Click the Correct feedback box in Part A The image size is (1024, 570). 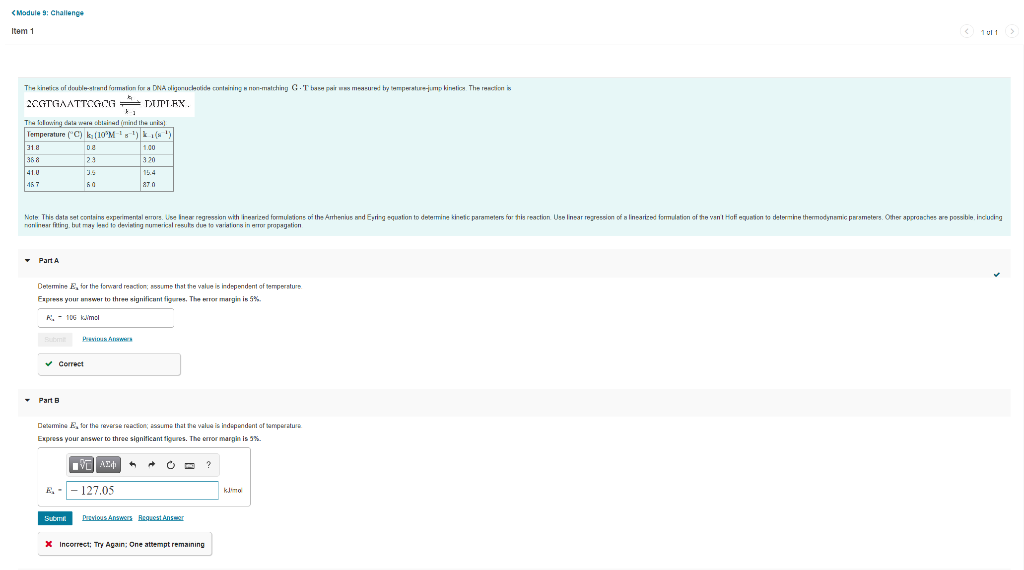(109, 364)
